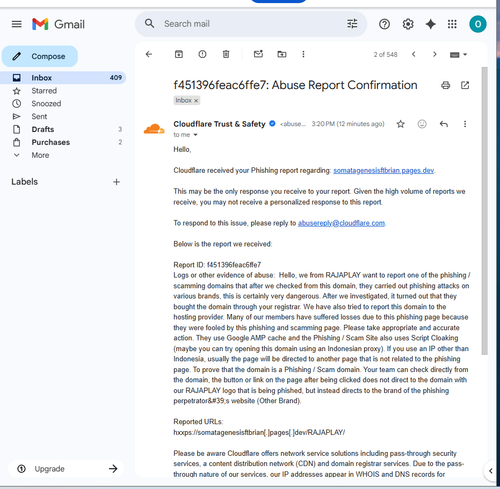This screenshot has width=500, height=489.
Task: Open Google apps grid
Action: (x=452, y=24)
